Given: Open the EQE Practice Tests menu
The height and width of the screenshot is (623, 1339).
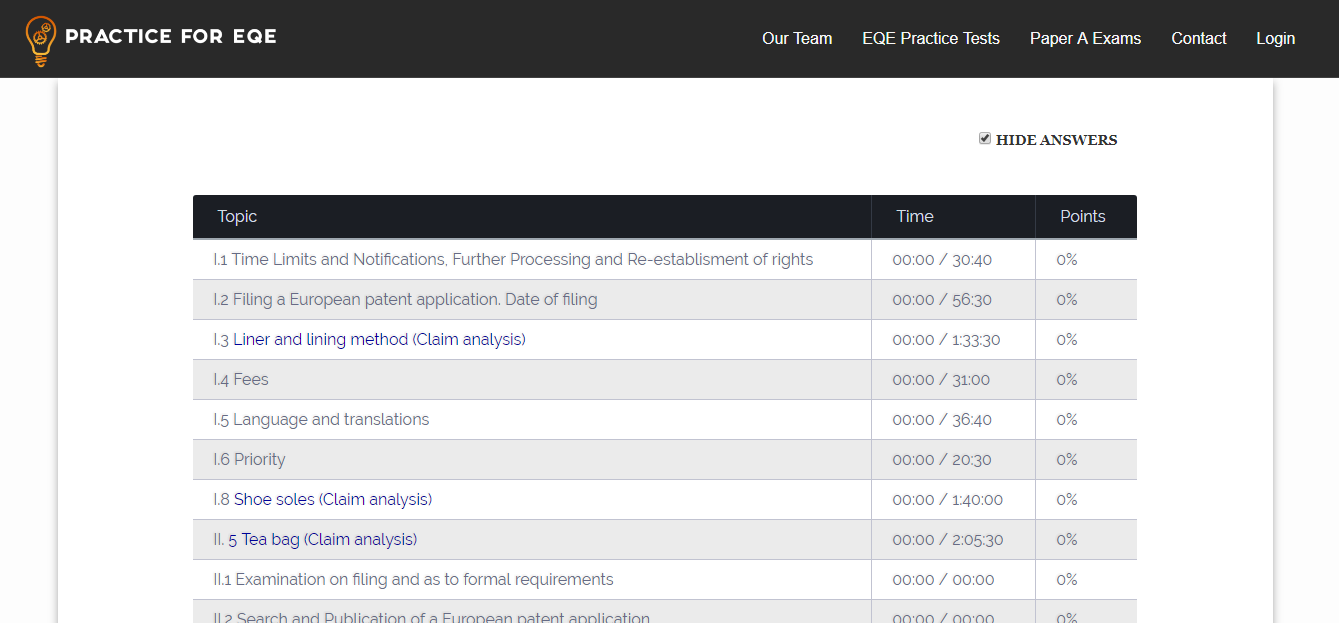Looking at the screenshot, I should (930, 38).
